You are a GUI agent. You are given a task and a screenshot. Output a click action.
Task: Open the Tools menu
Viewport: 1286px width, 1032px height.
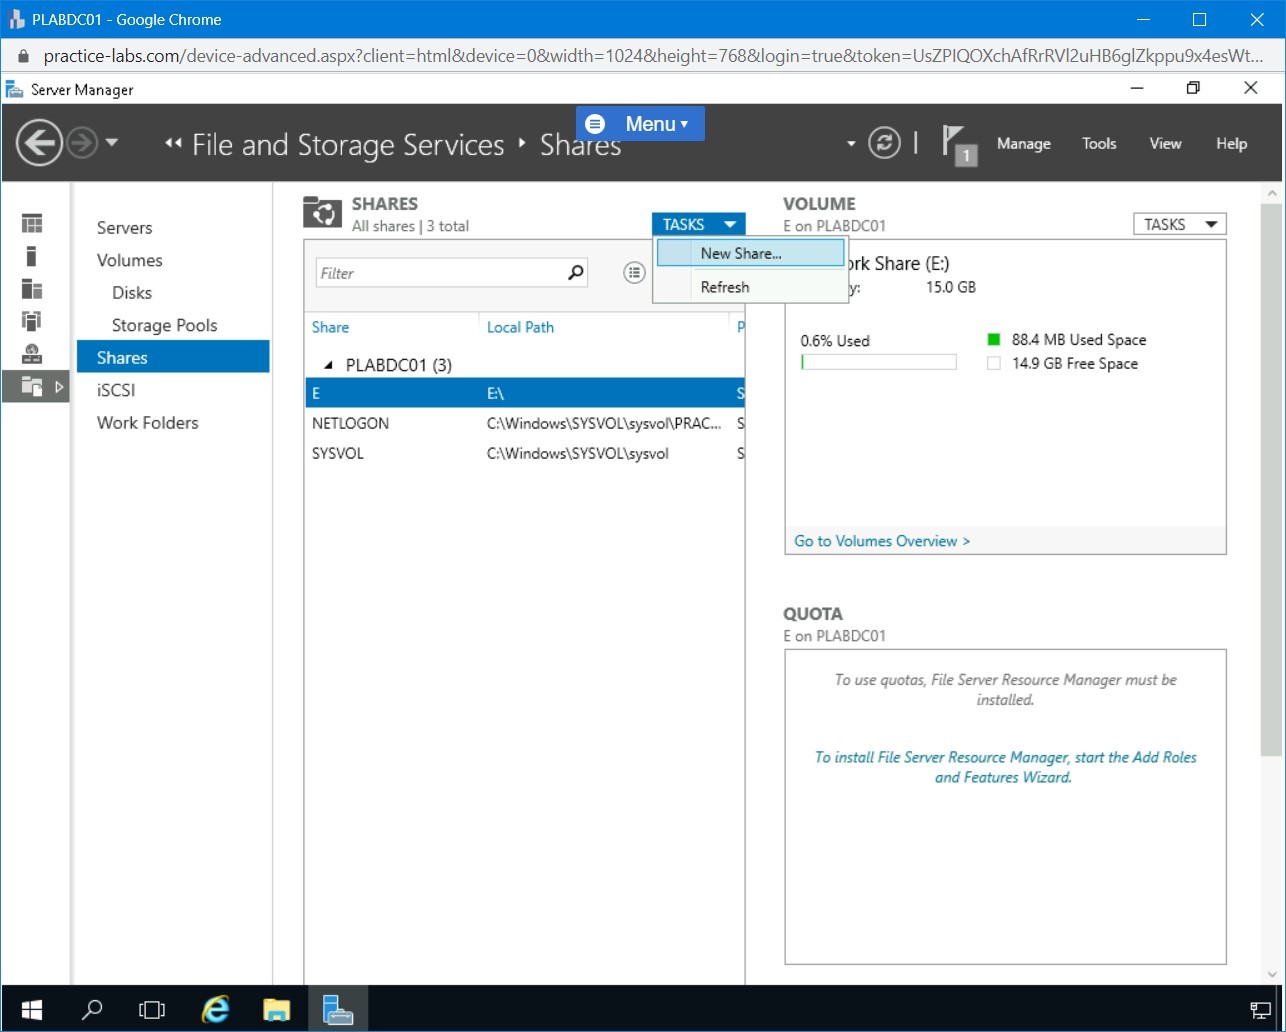pos(1099,144)
